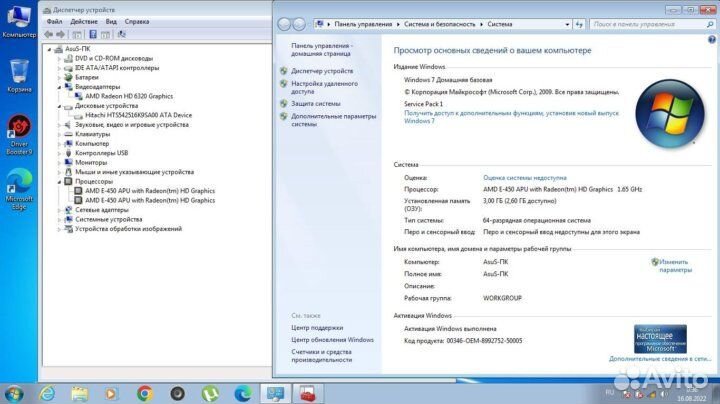This screenshot has height=404, width=720.
Task: Select first AMD E-450 APU processor entry
Action: click(150, 191)
